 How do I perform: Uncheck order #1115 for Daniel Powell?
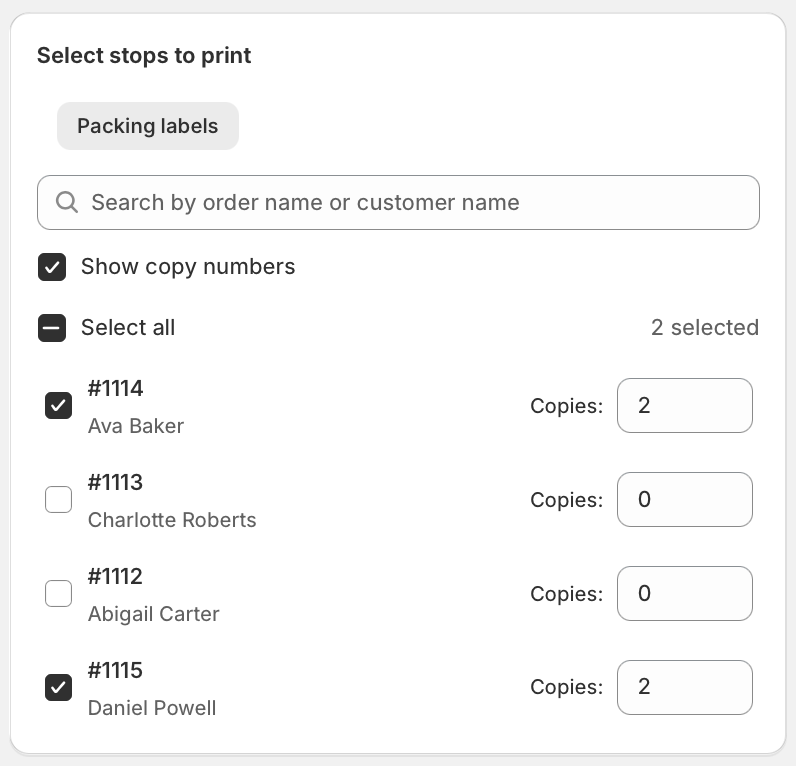(59, 687)
